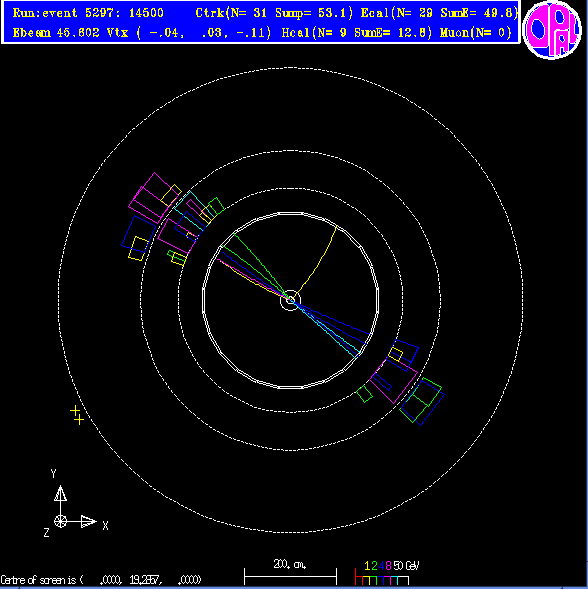The width and height of the screenshot is (588, 589).
Task: Click the yellow 1 GeV legend number
Action: [367, 566]
